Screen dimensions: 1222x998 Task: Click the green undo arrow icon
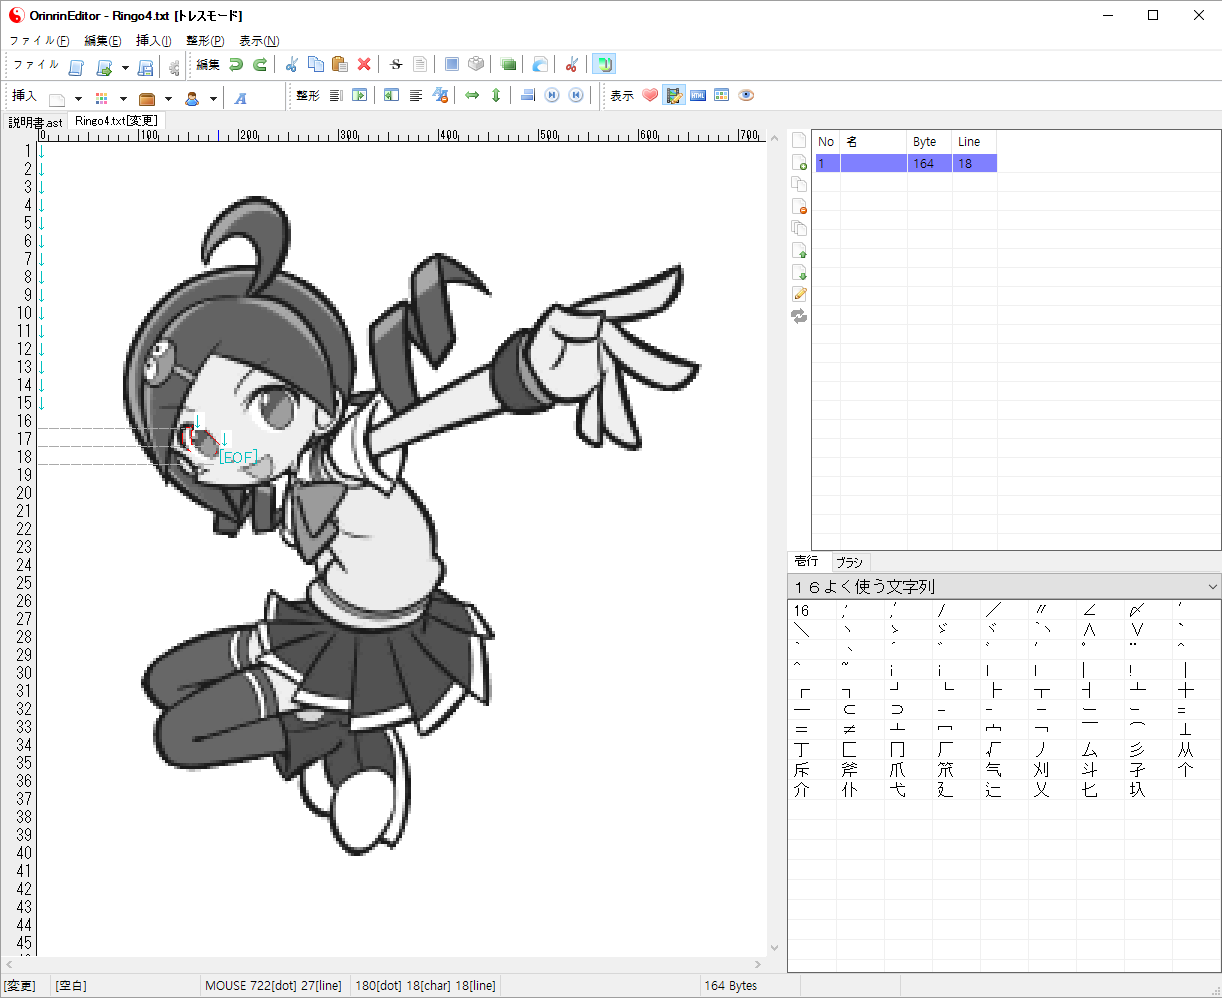(236, 65)
